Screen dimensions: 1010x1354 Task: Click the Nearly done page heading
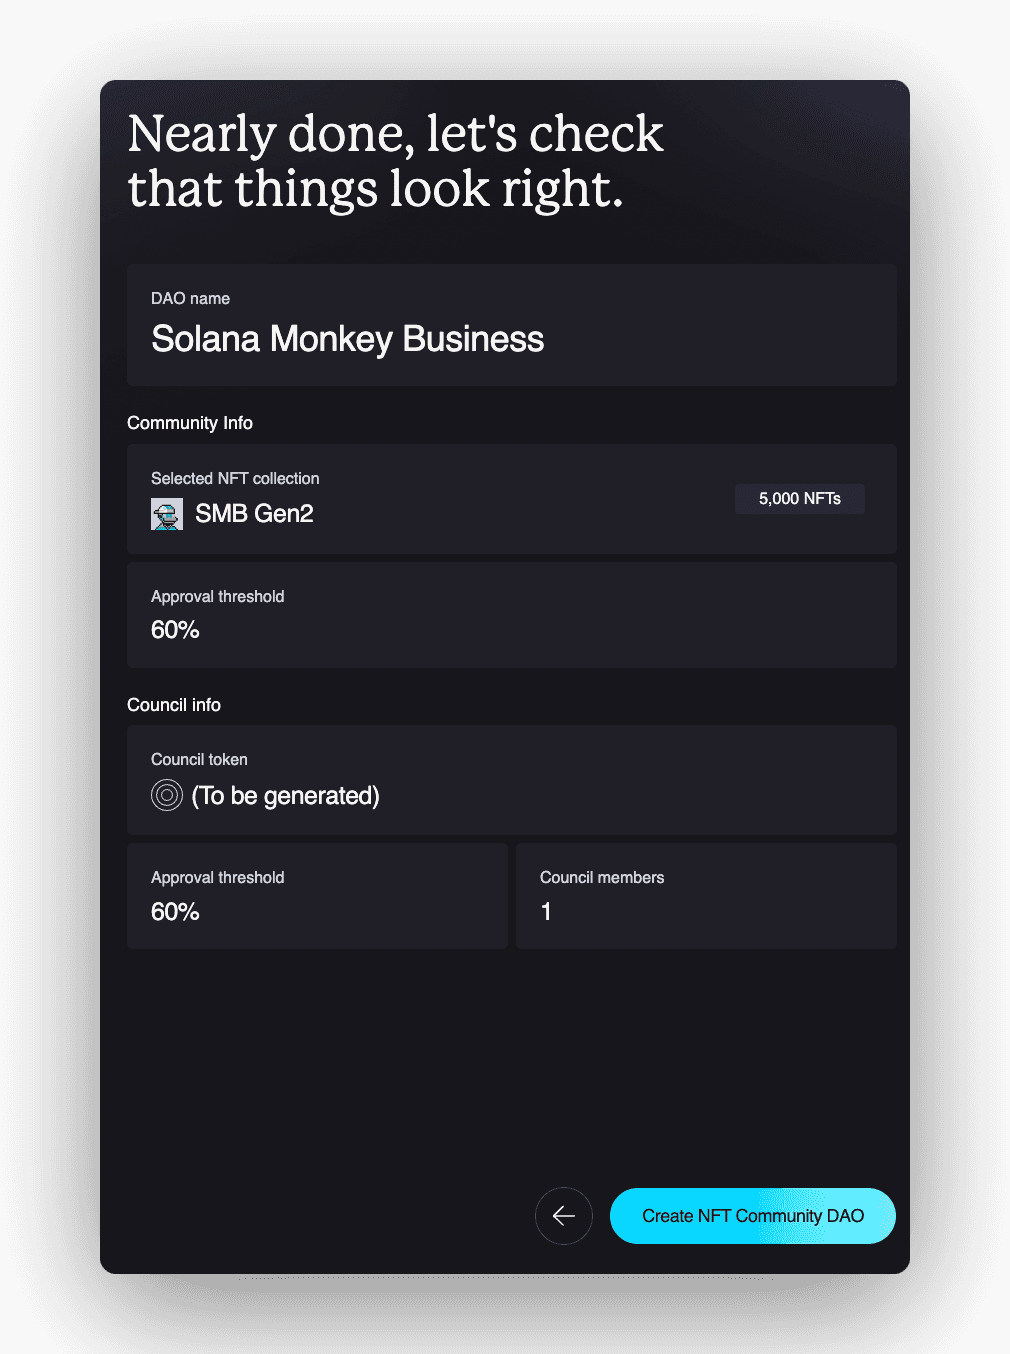tap(395, 161)
